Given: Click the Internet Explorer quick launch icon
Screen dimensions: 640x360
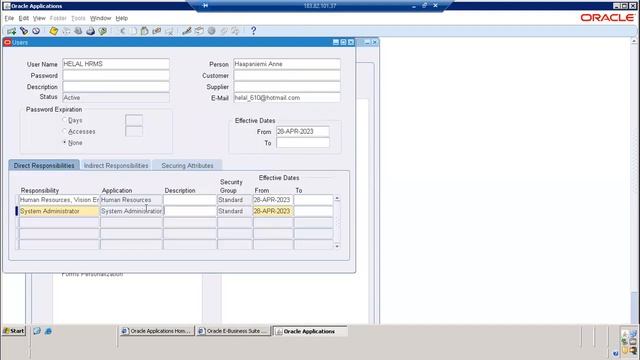Looking at the screenshot, I should pyautogui.click(x=48, y=331).
